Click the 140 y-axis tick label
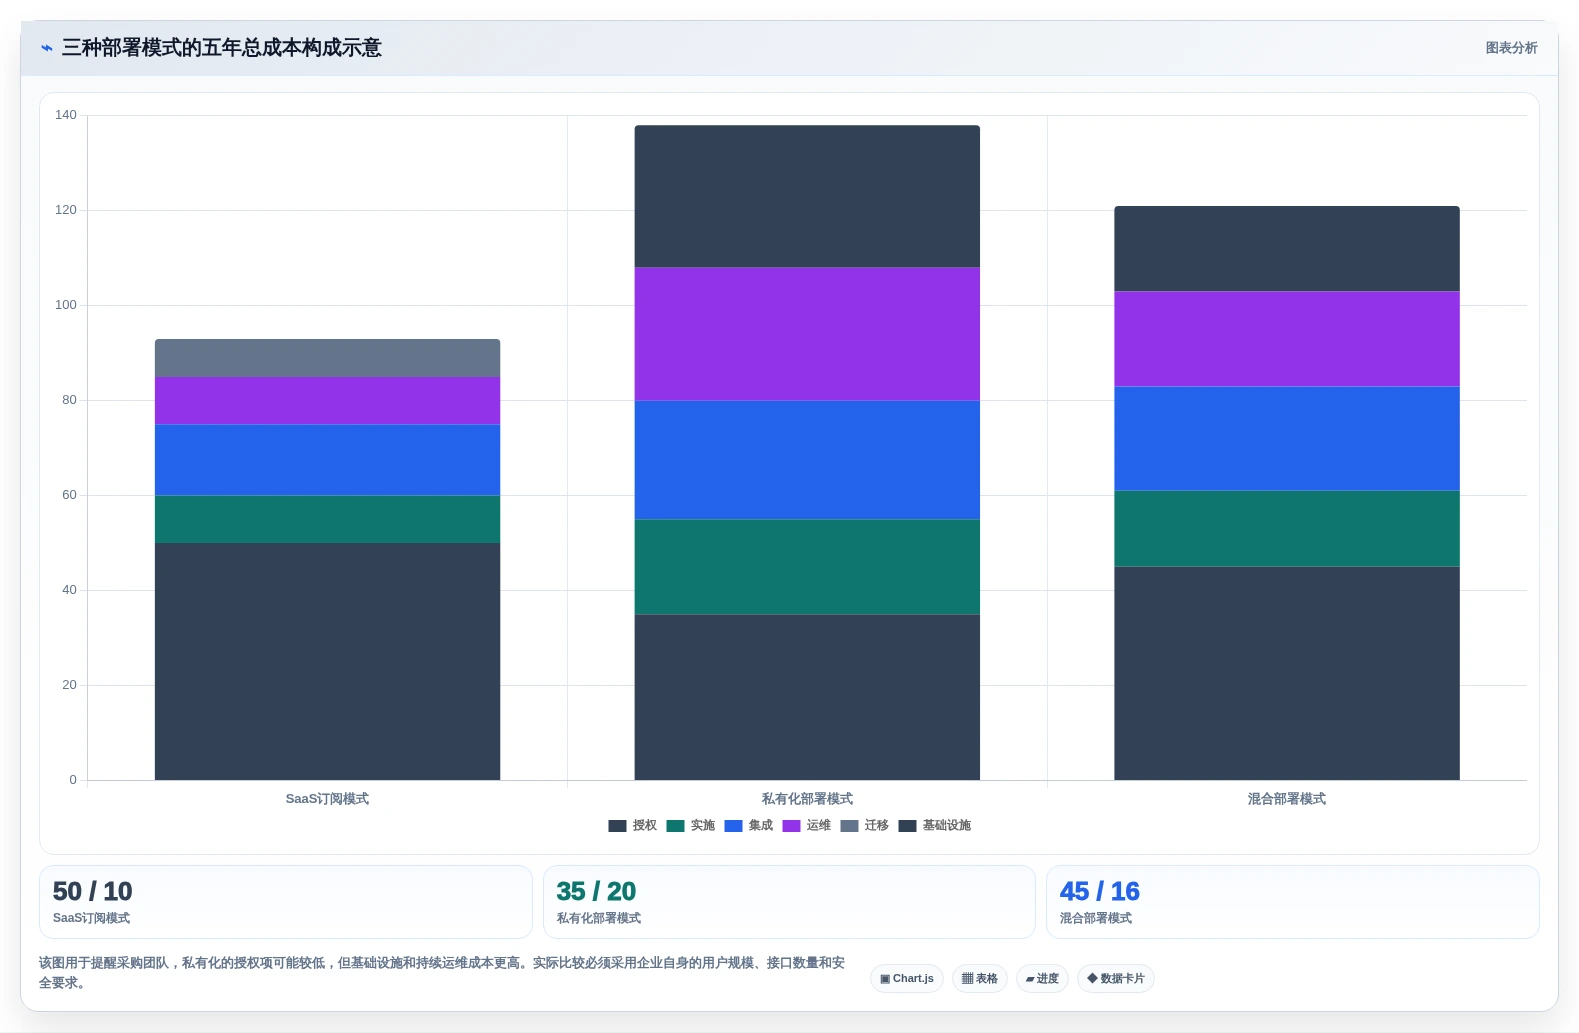Viewport: 1579px width, 1033px height. pos(66,115)
